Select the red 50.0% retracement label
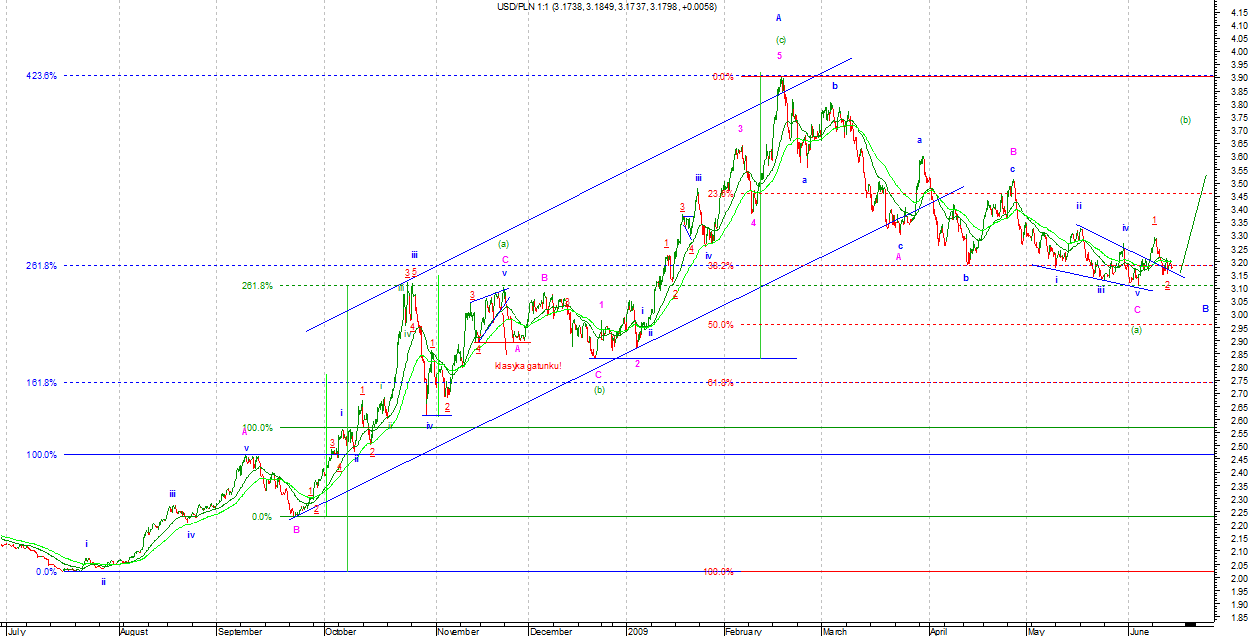1250x636 pixels. 720,325
